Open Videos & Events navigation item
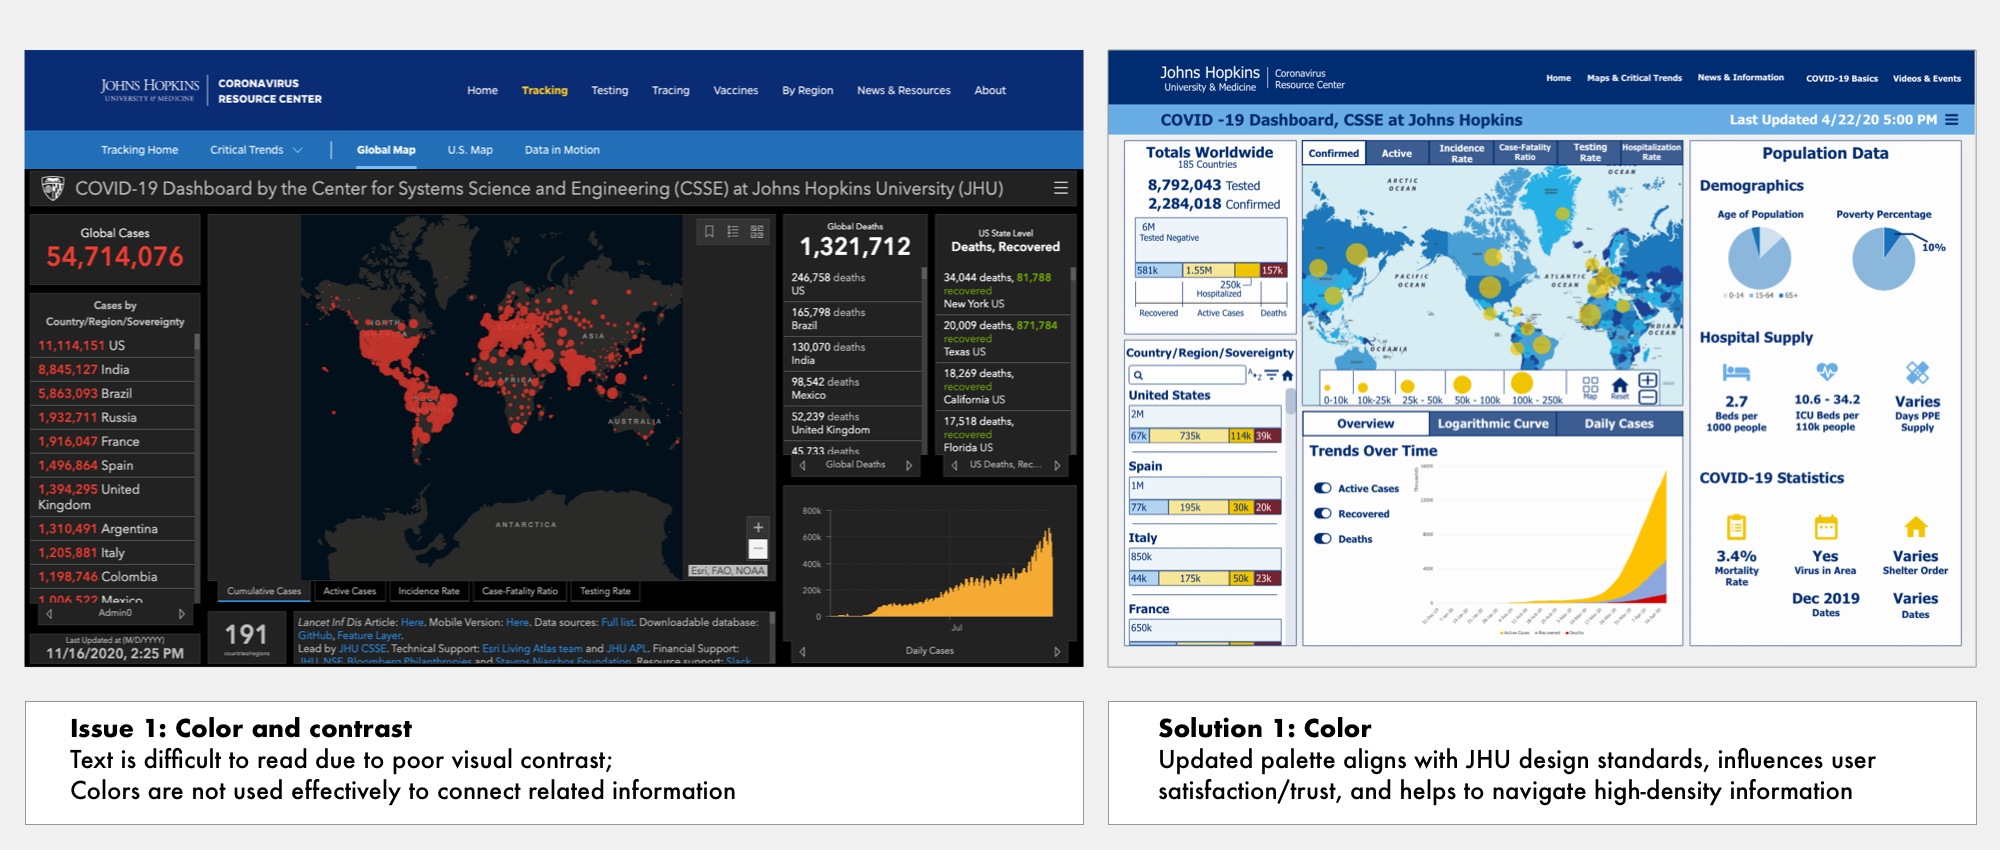 1926,78
